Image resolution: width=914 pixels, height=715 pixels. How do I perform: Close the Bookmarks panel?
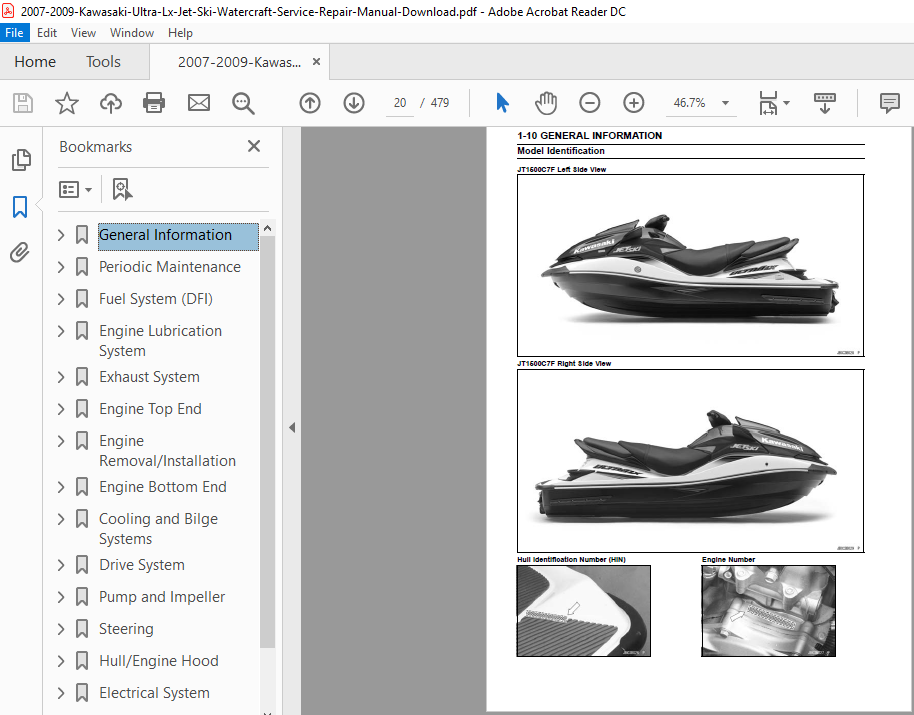tap(254, 146)
